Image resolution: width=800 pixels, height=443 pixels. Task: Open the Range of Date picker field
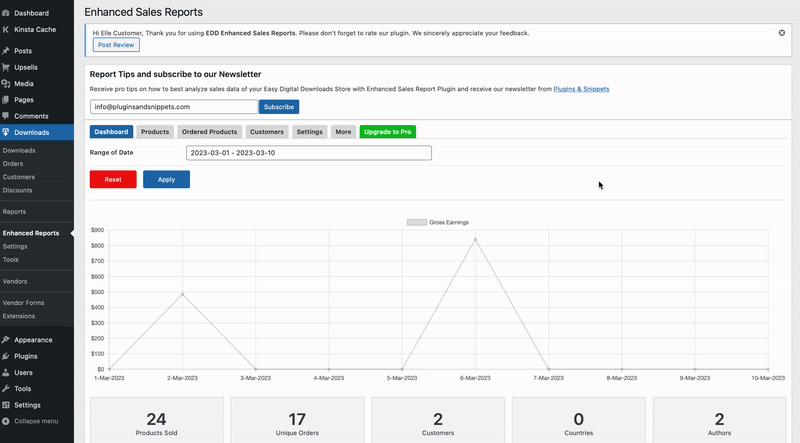(309, 153)
